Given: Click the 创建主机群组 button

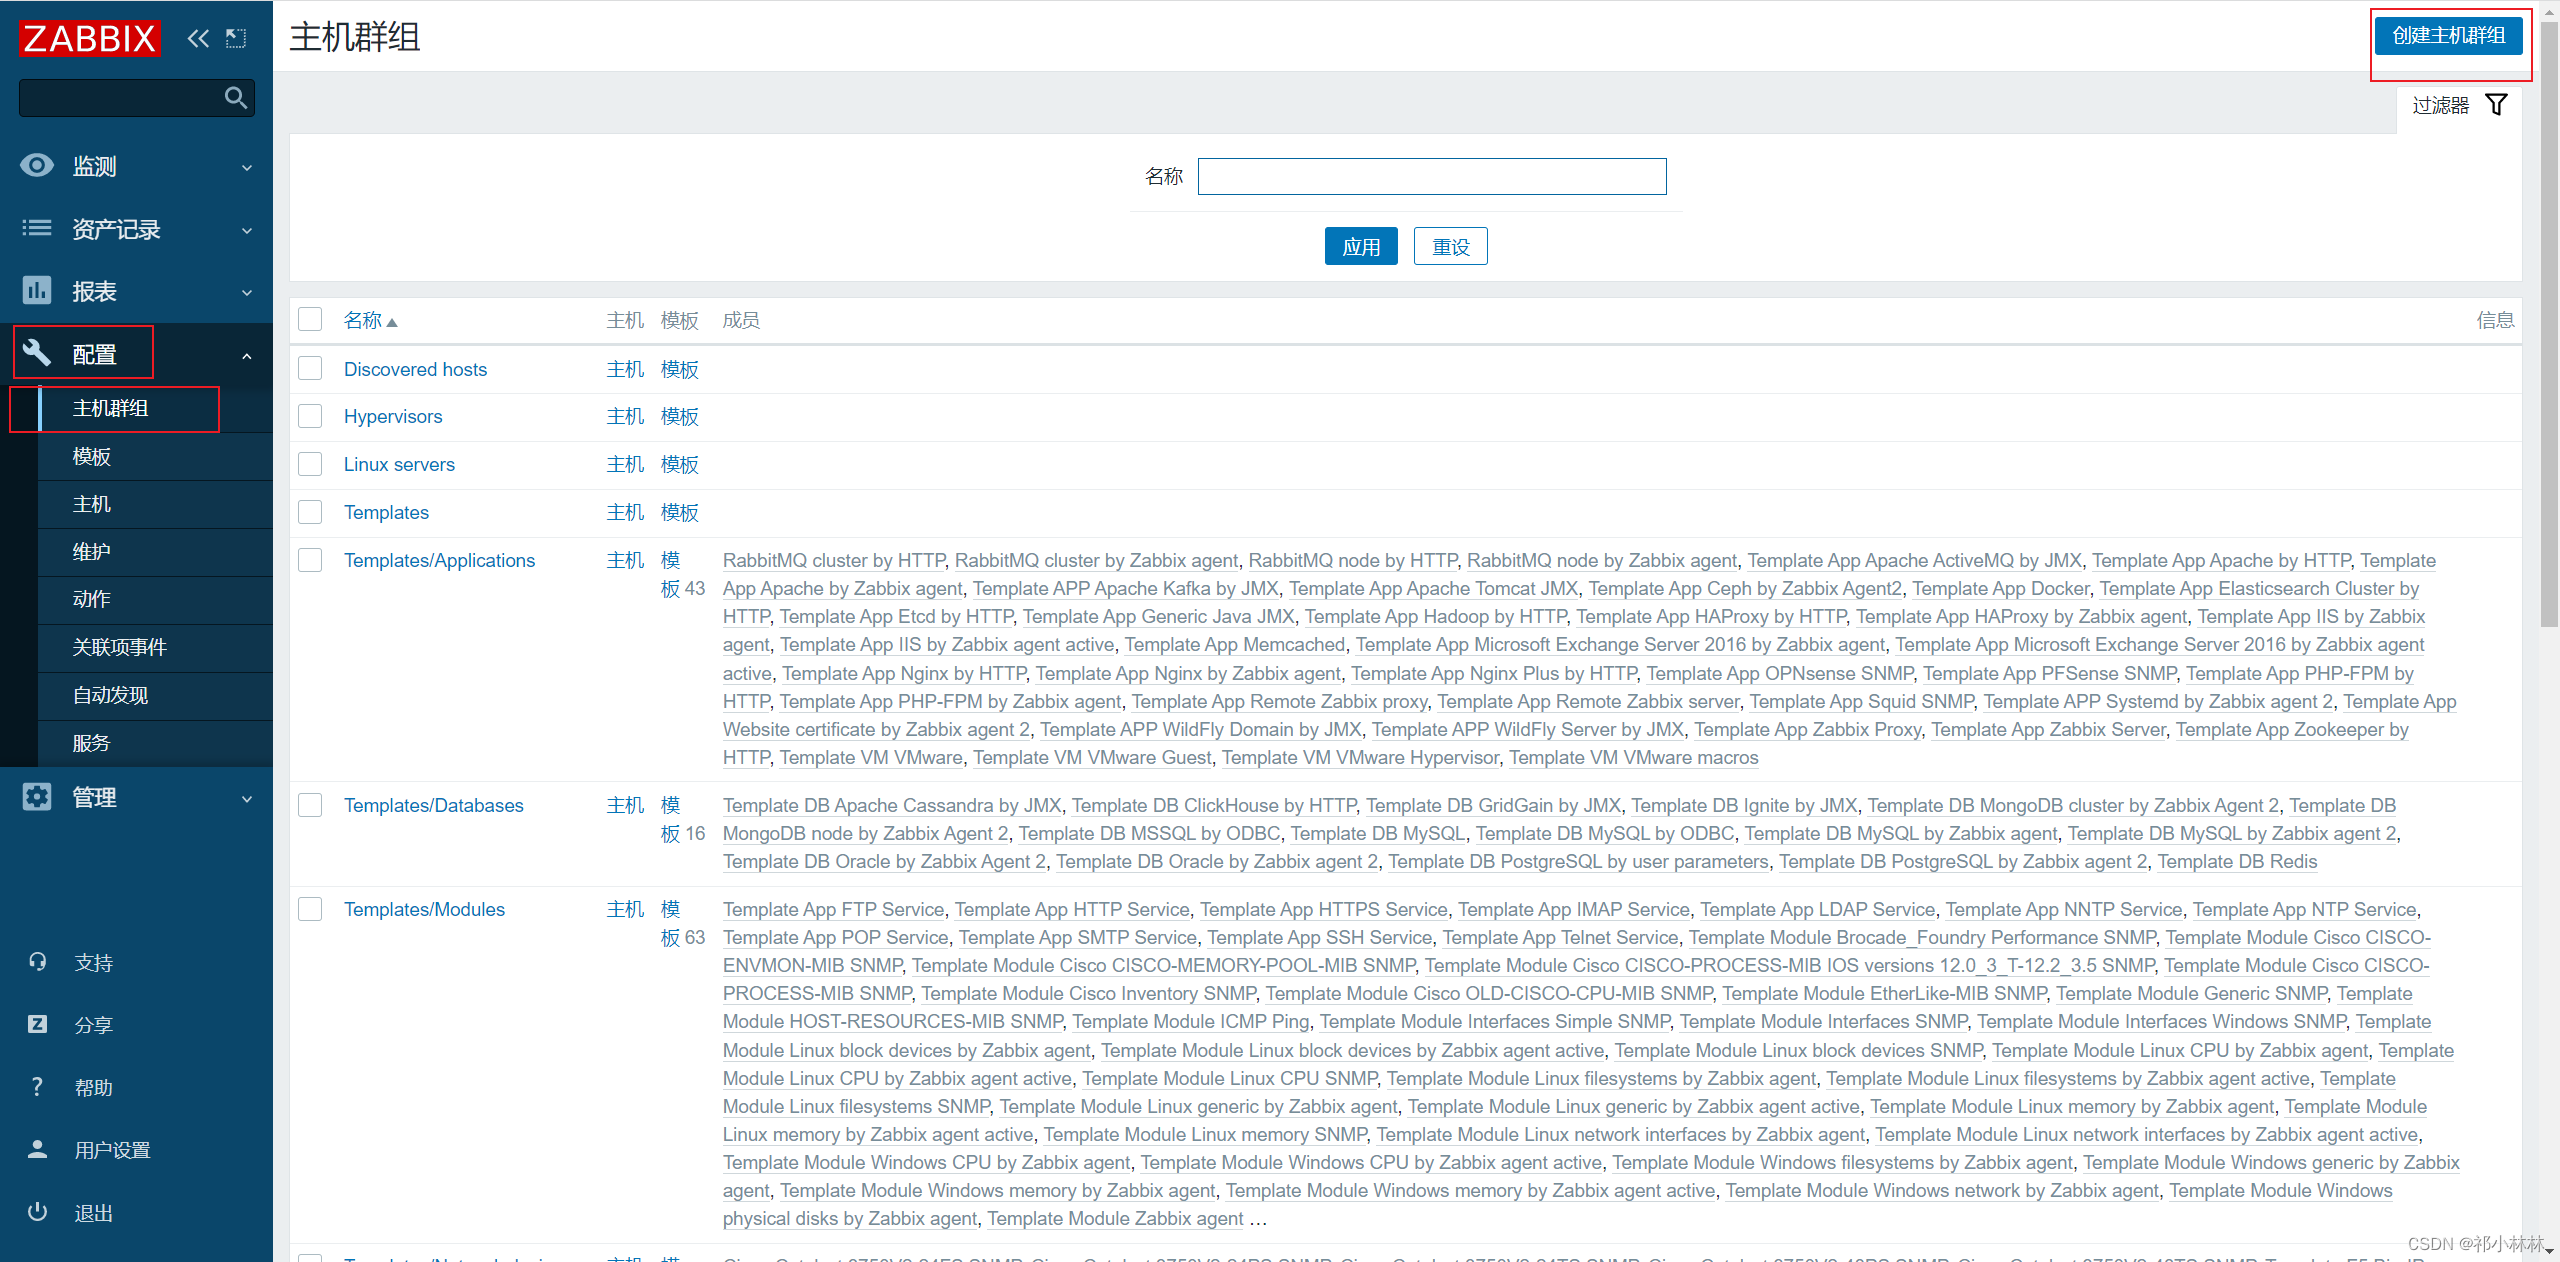Looking at the screenshot, I should [2448, 36].
